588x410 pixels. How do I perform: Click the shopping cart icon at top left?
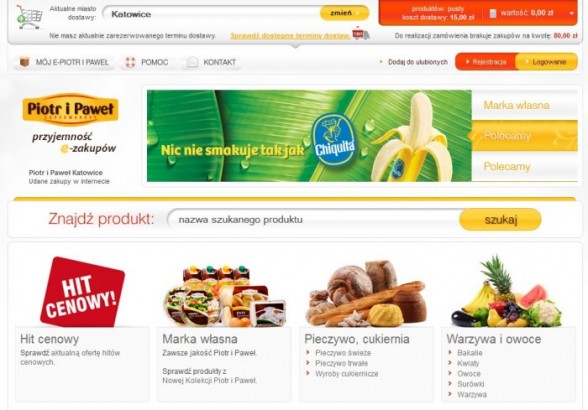[x=29, y=17]
